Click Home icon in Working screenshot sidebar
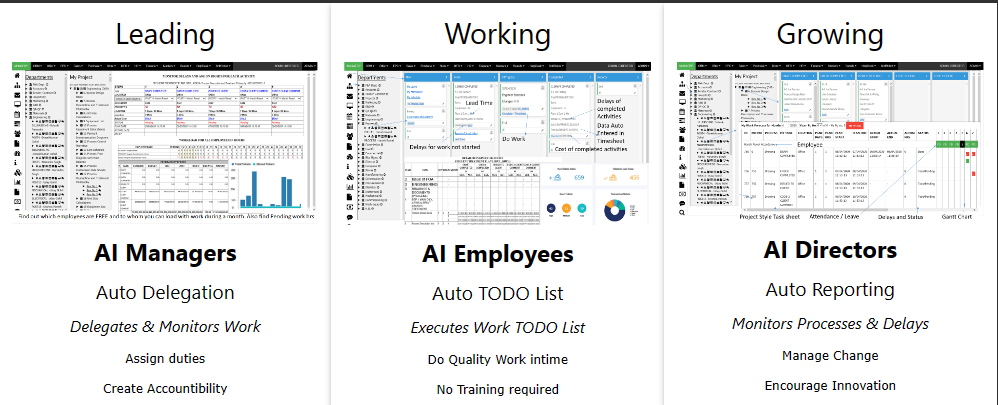 (349, 76)
